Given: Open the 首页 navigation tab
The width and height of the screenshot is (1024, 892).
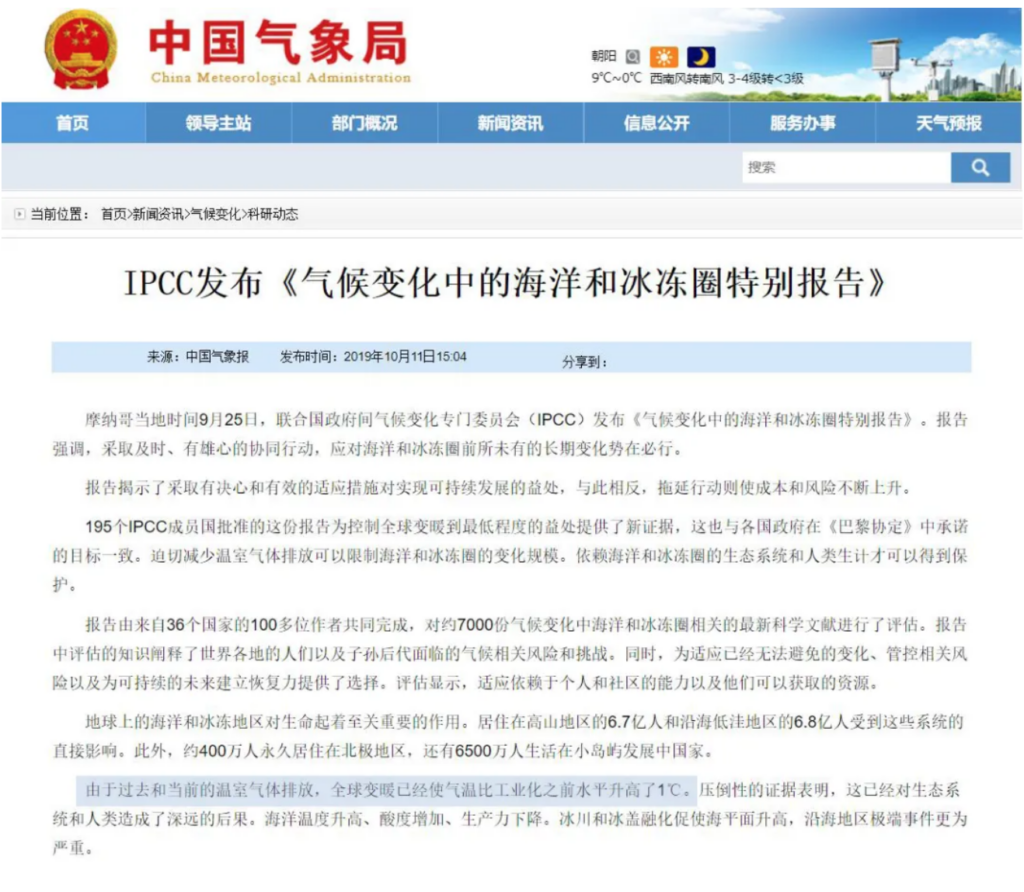Looking at the screenshot, I should pyautogui.click(x=72, y=123).
